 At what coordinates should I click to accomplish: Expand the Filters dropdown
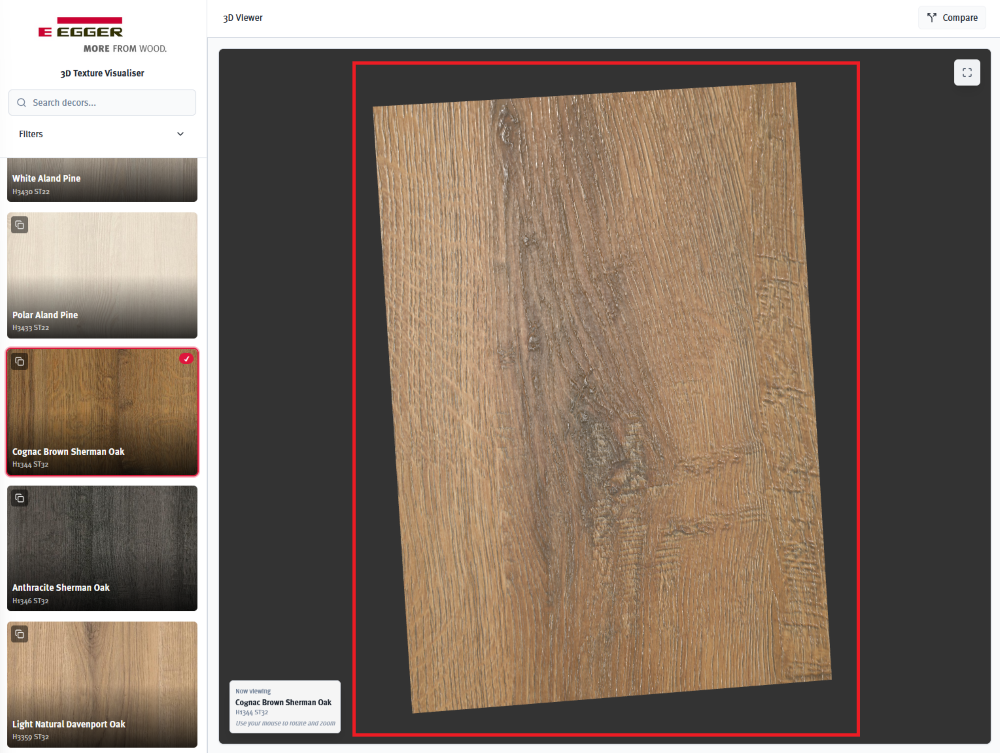(x=102, y=134)
